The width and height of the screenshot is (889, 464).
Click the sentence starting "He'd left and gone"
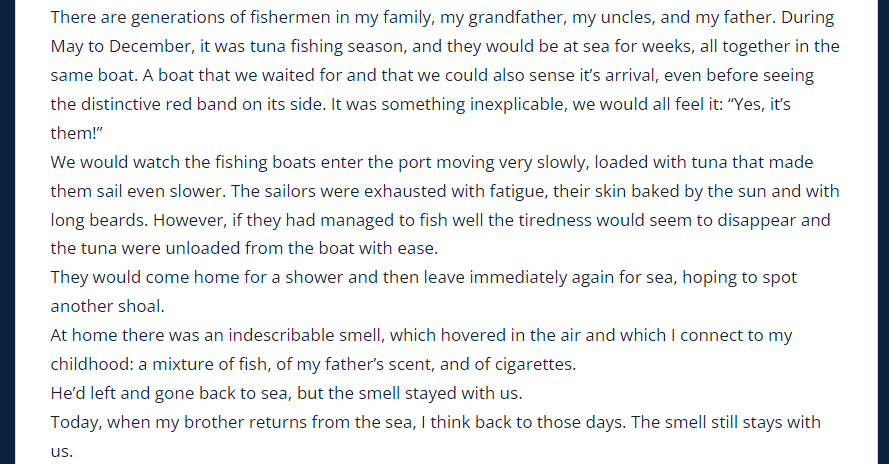286,393
